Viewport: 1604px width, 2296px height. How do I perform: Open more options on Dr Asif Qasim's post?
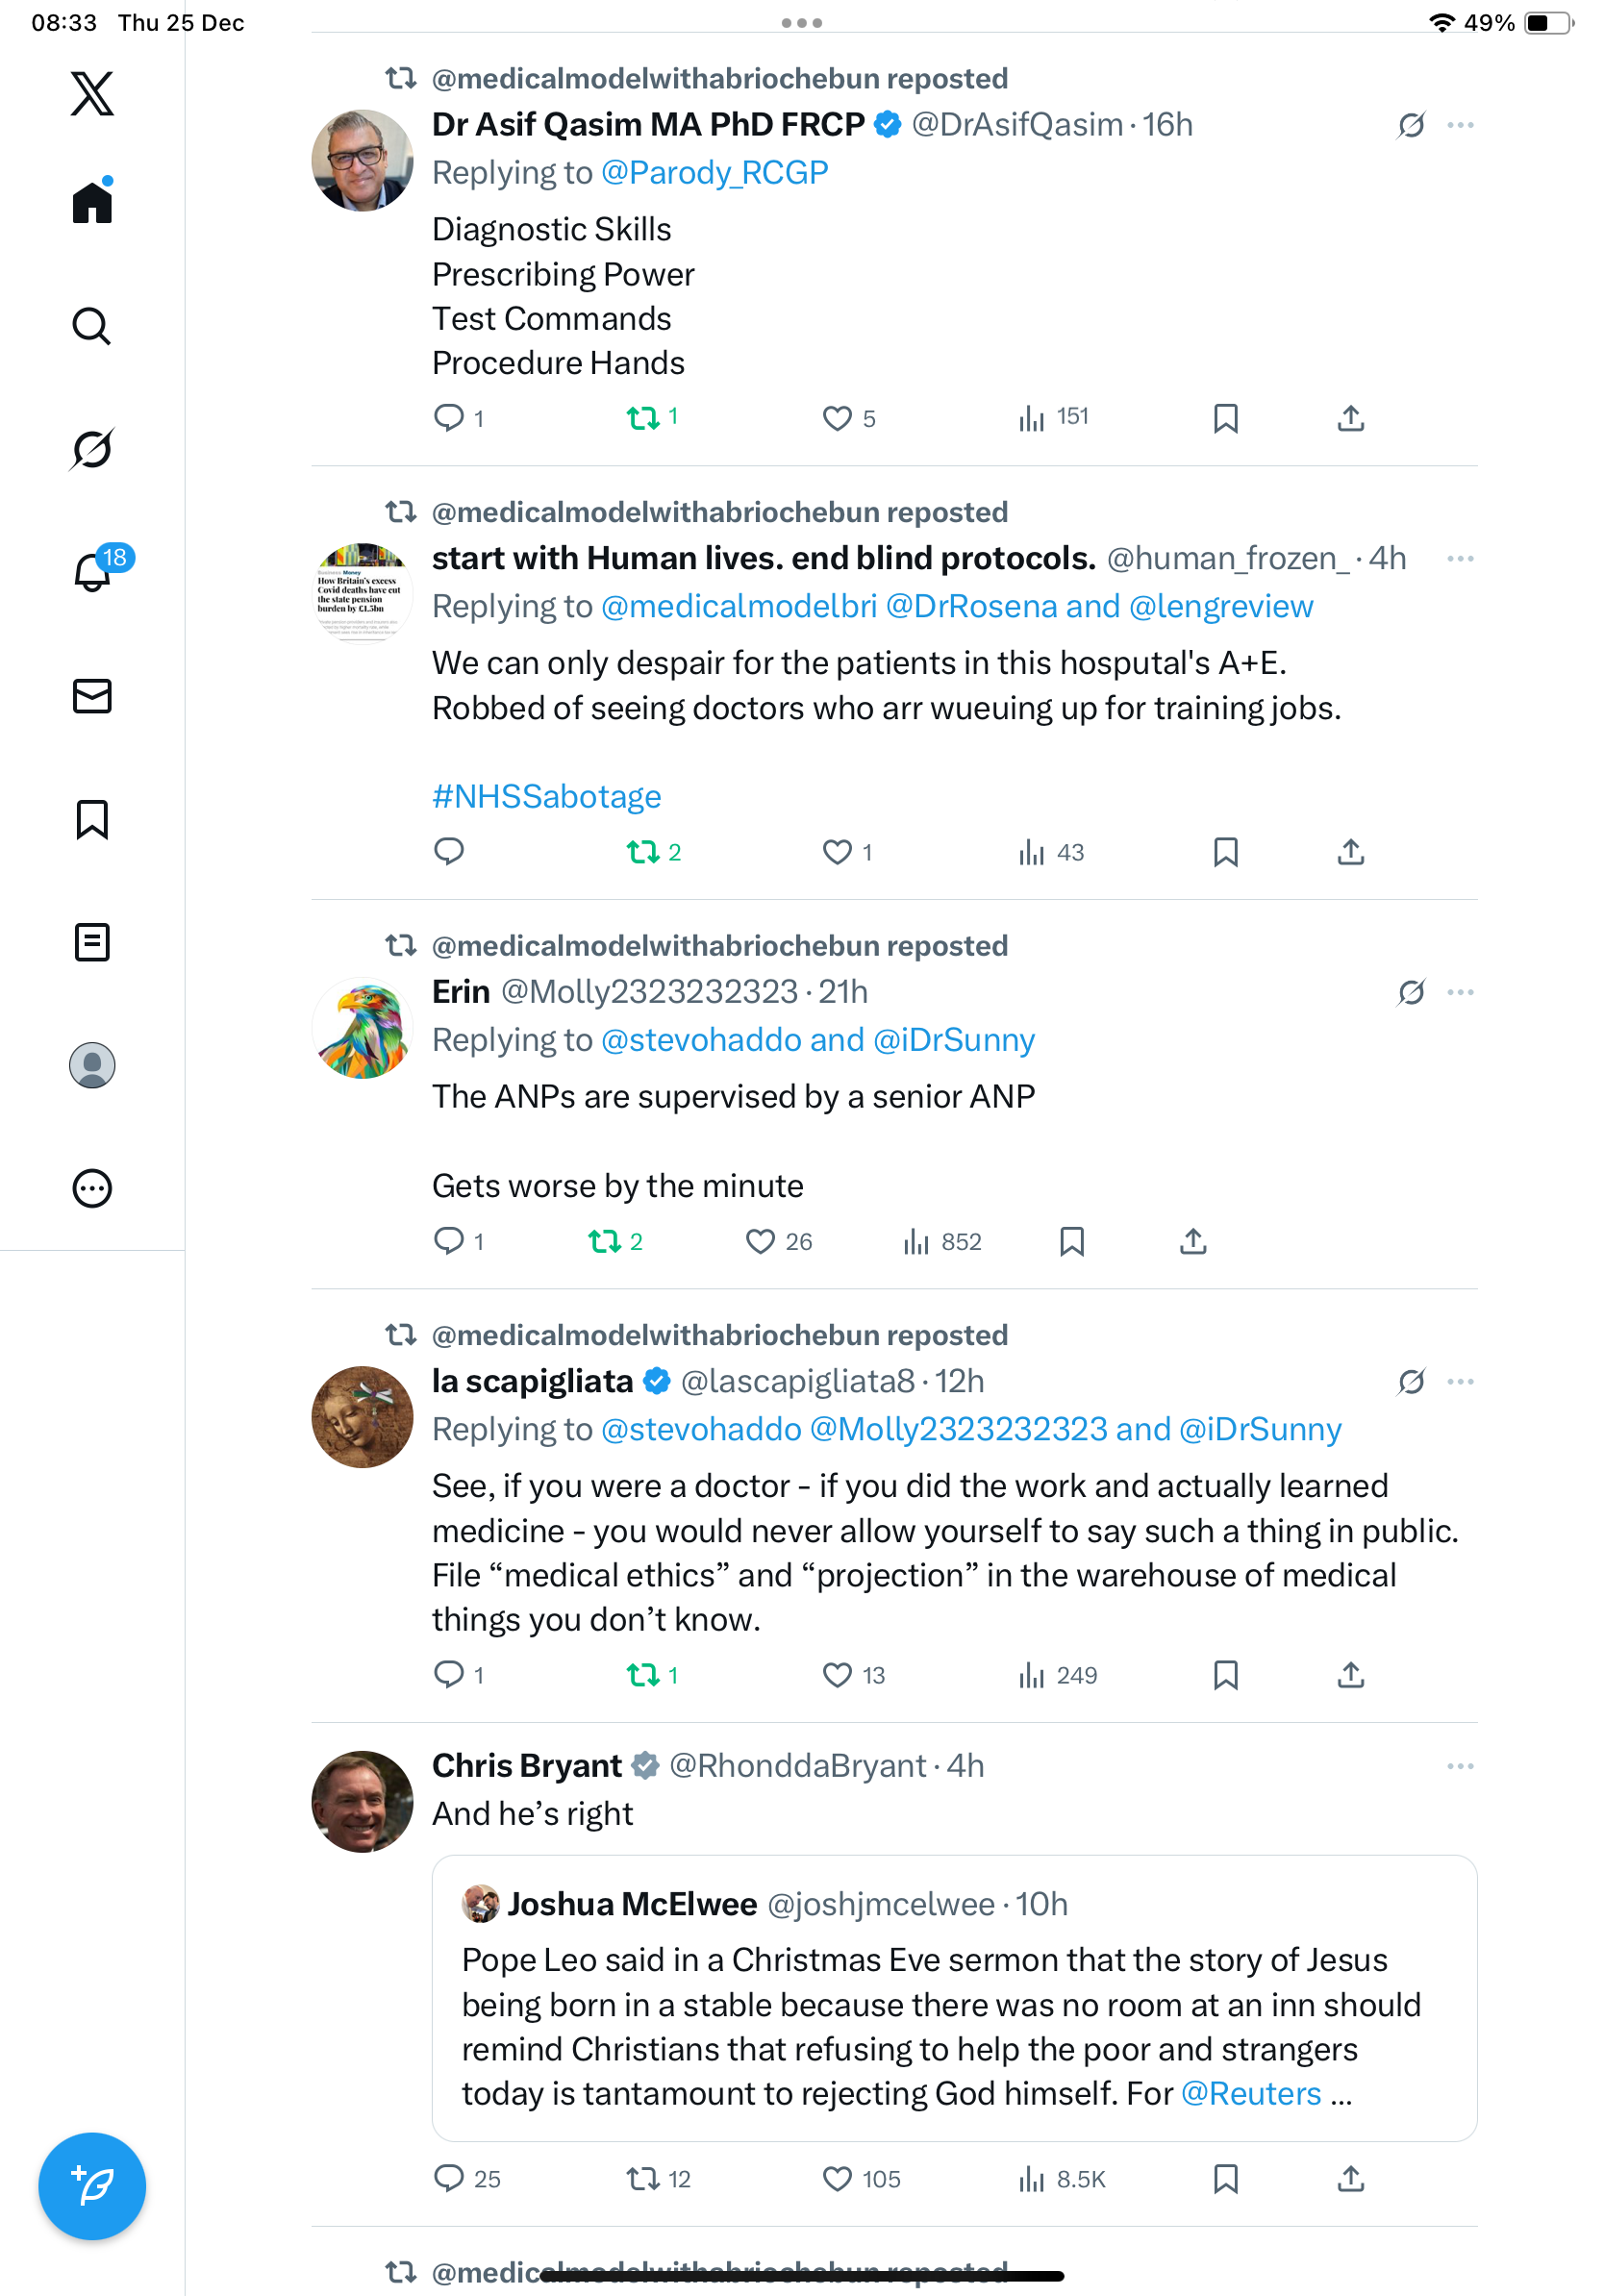1460,125
